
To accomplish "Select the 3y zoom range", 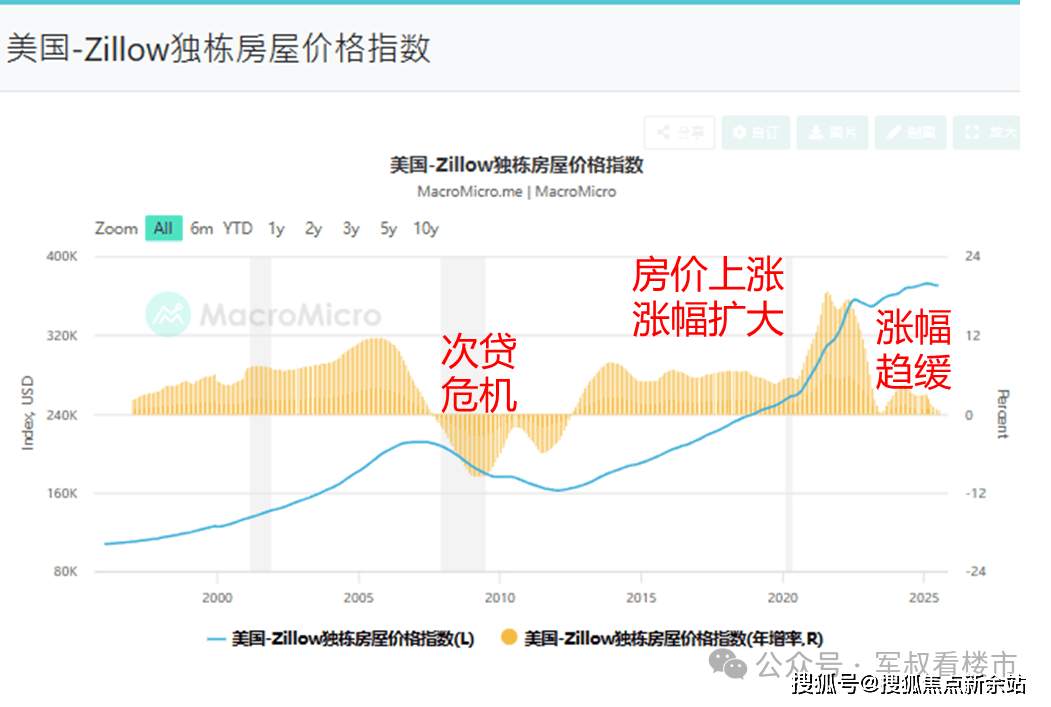I will point(350,228).
